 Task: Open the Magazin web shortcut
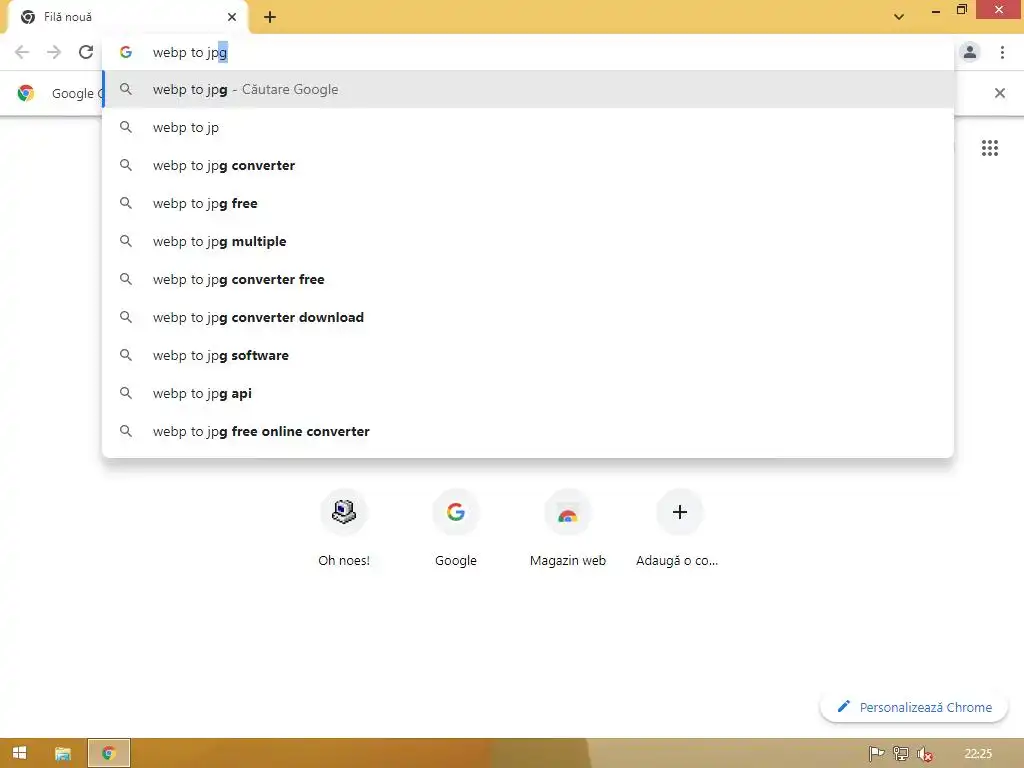pos(568,528)
